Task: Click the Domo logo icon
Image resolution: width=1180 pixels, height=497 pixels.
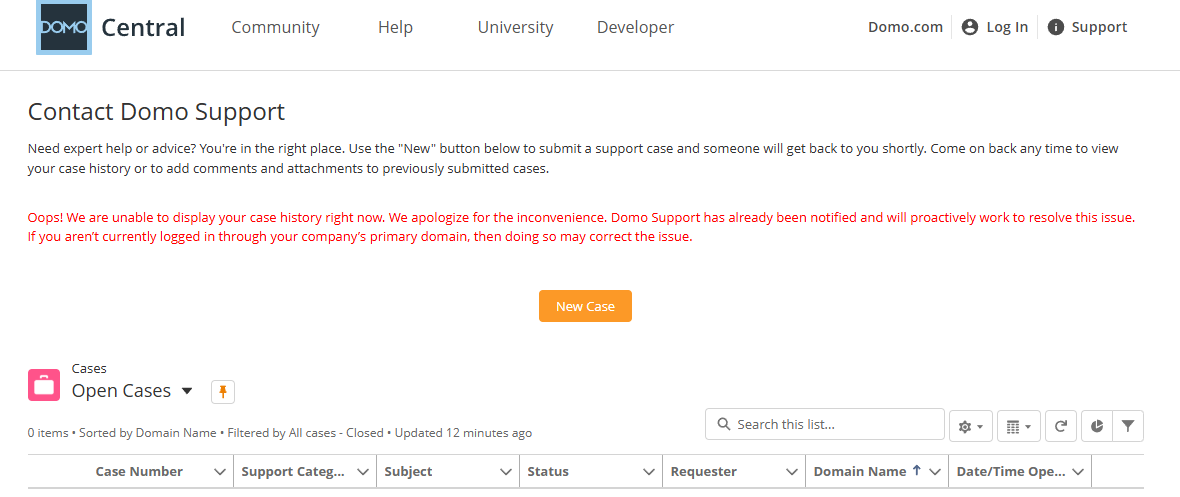Action: point(64,28)
